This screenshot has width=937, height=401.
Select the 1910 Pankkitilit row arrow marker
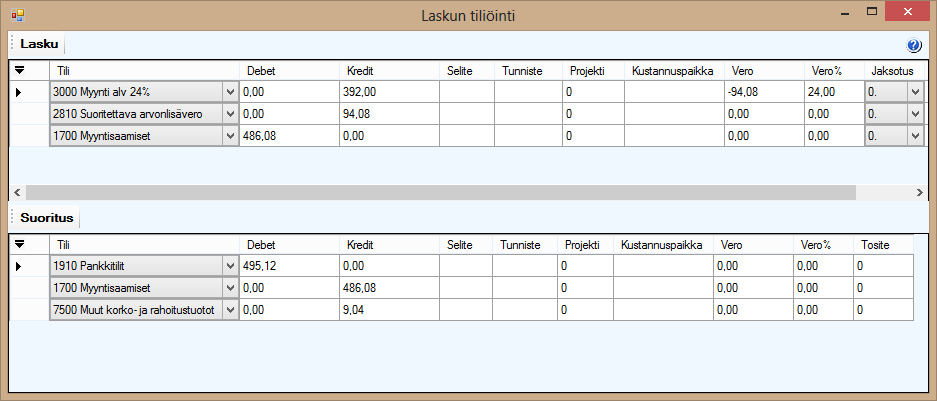tap(19, 267)
